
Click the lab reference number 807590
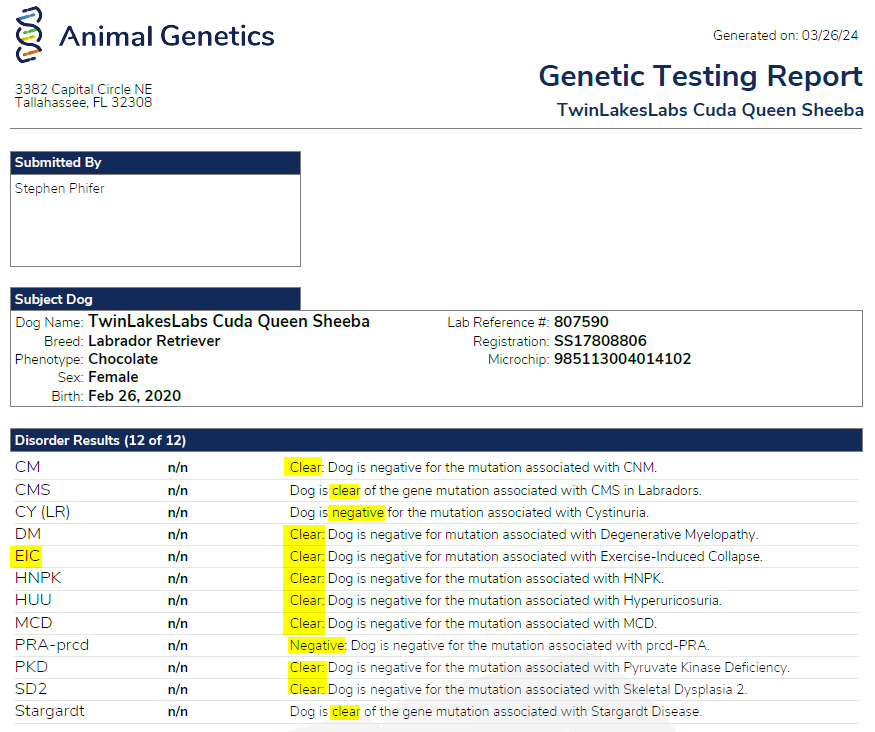[x=581, y=322]
